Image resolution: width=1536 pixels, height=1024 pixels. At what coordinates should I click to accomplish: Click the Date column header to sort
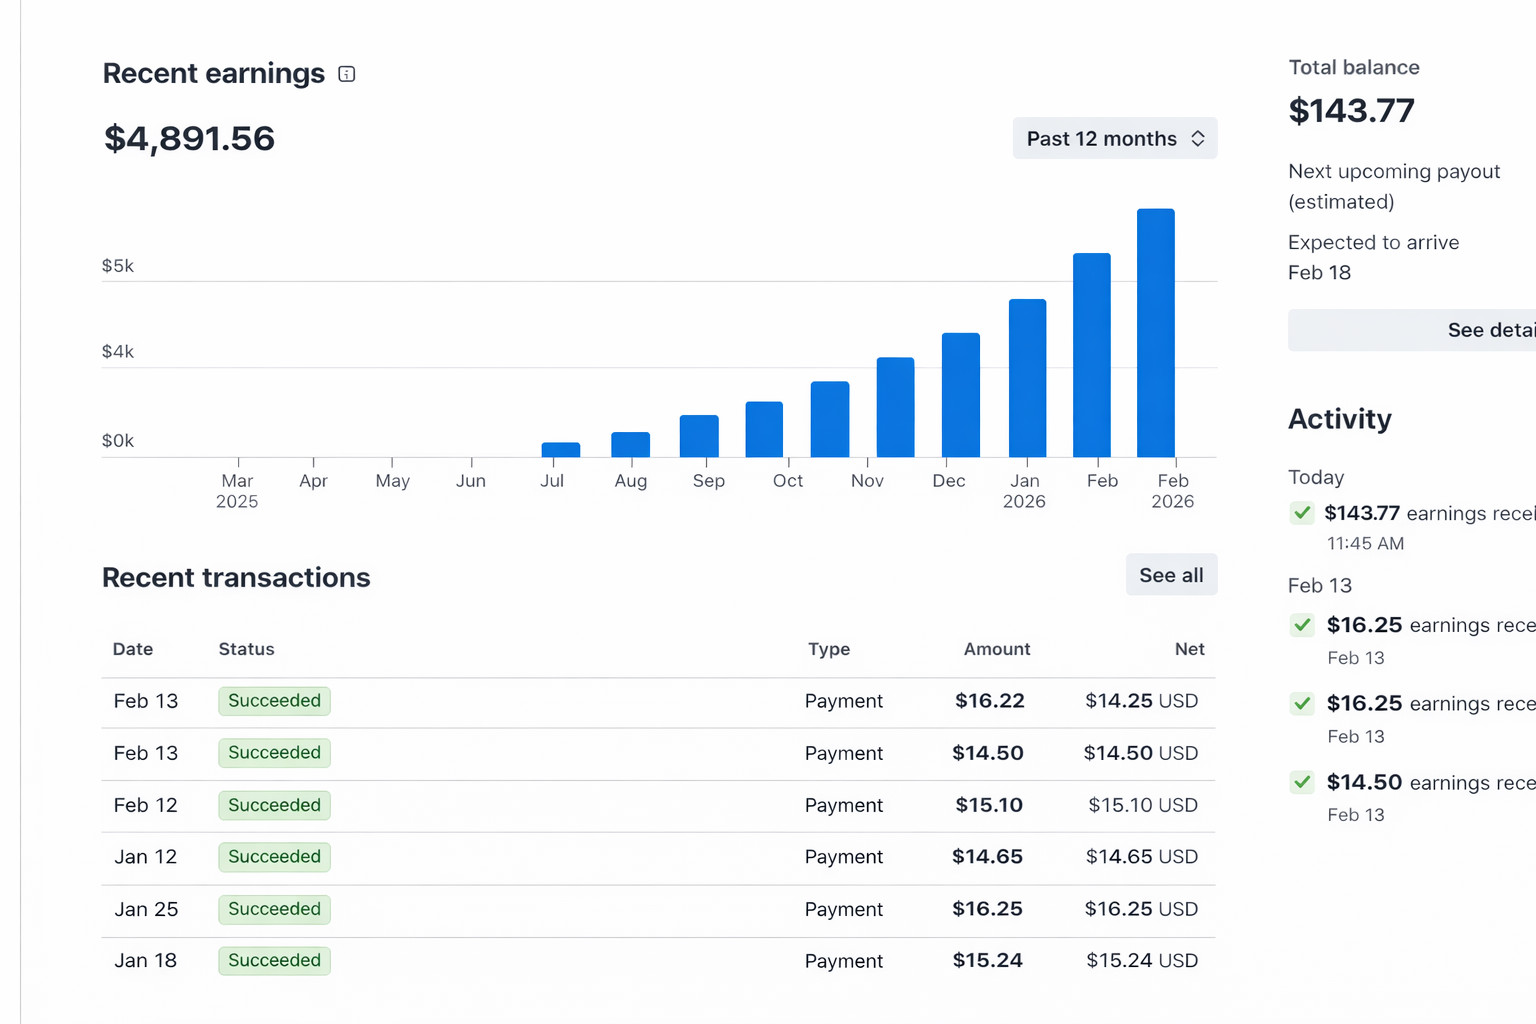coord(132,648)
